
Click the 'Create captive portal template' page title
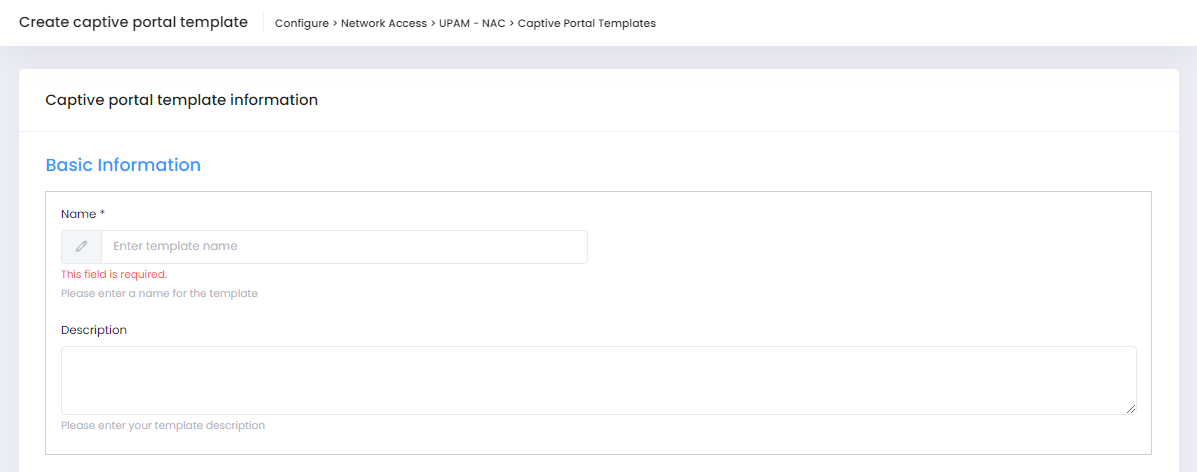coord(133,22)
